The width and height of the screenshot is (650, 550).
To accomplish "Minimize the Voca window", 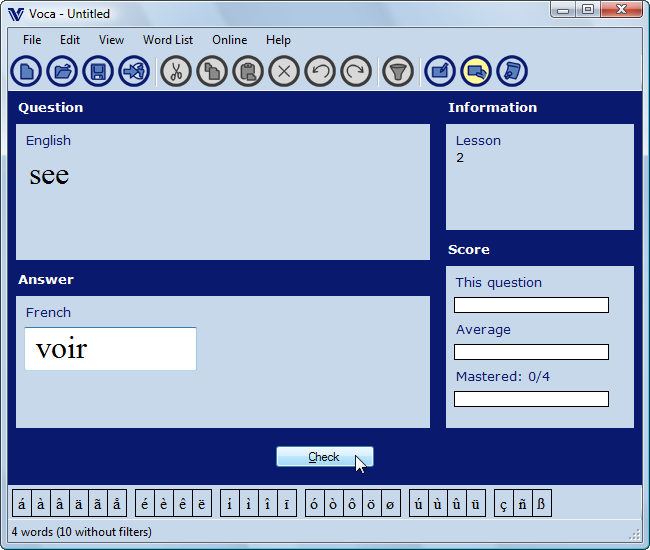I will (563, 10).
